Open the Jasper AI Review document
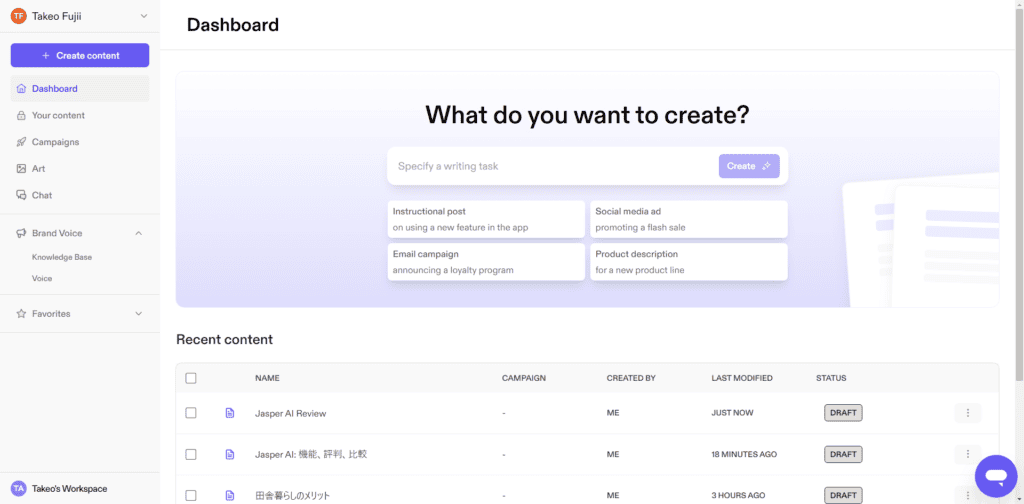Viewport: 1024px width, 504px height. pos(291,413)
